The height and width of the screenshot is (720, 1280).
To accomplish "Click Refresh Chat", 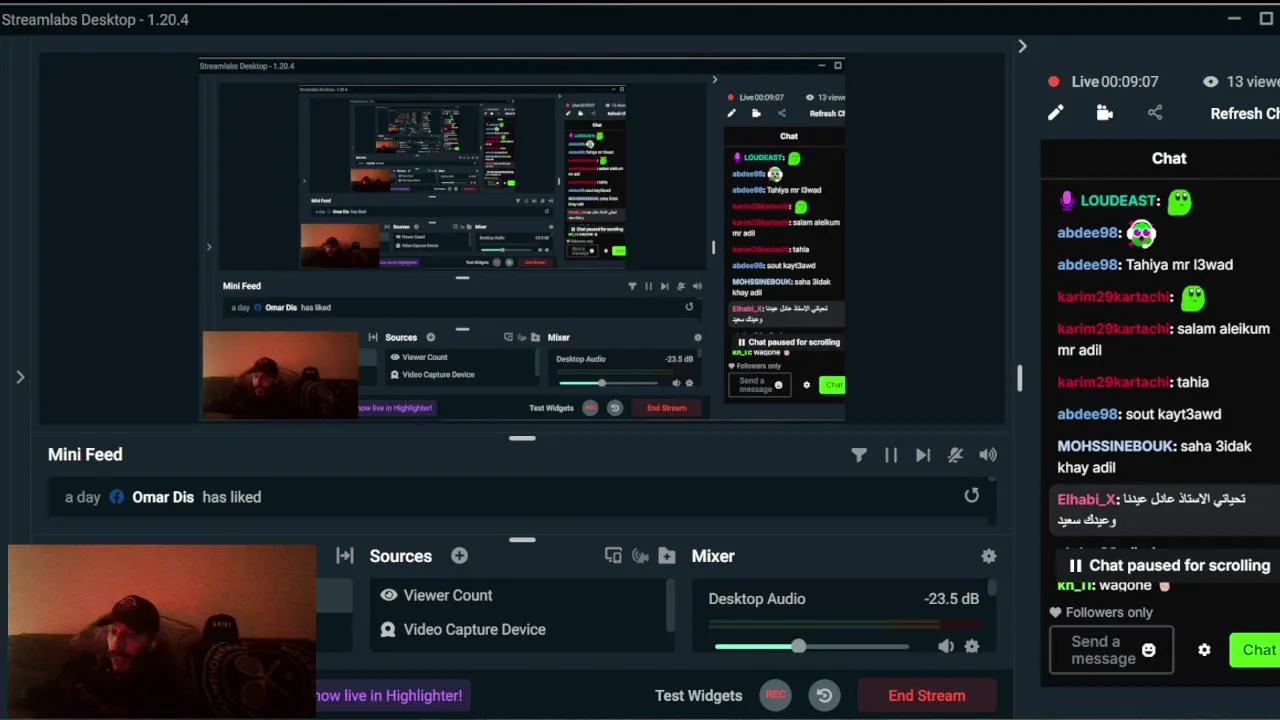I will click(1245, 113).
